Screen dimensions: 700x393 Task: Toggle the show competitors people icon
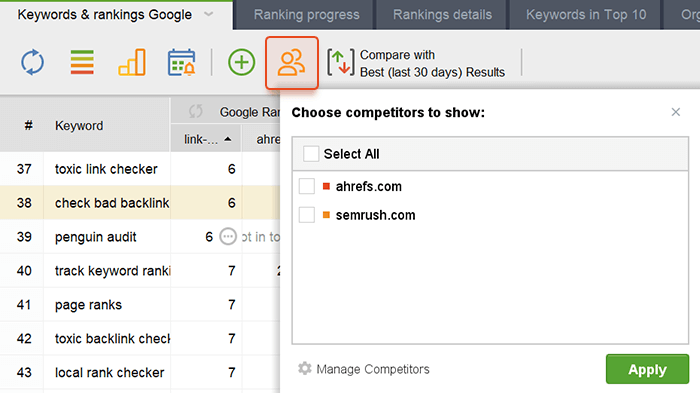[292, 63]
